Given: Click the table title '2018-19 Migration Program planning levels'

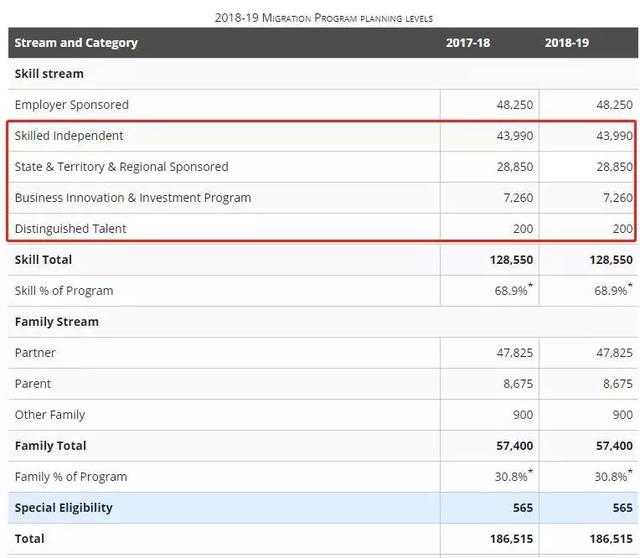Looking at the screenshot, I should pyautogui.click(x=324, y=17).
